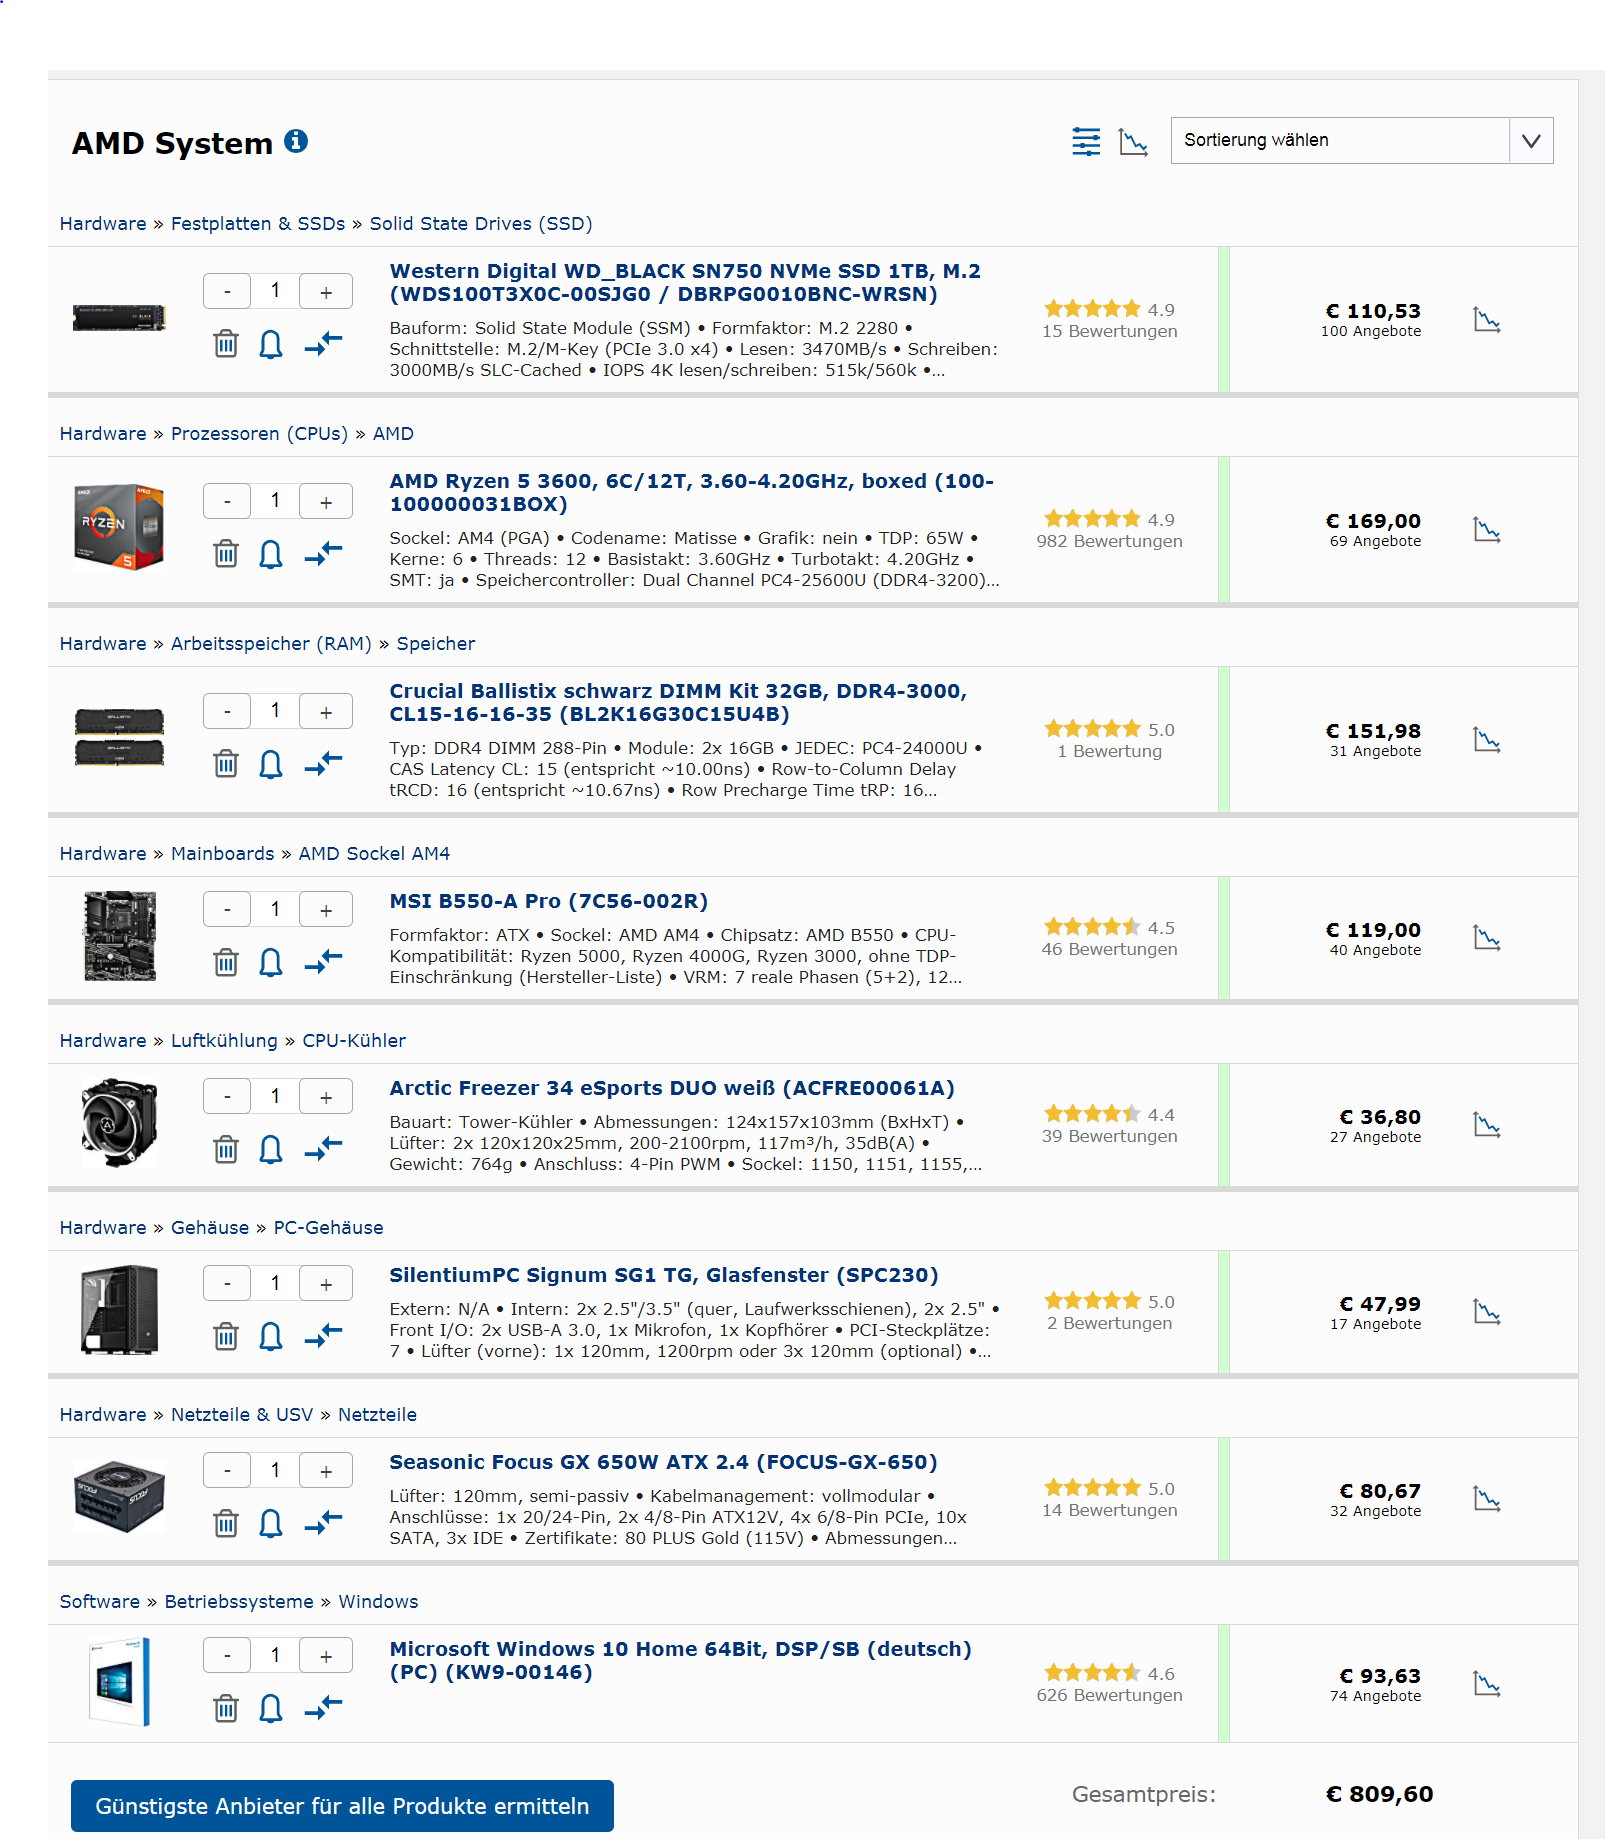Delete the MSI B550-A Pro mainboard

pyautogui.click(x=226, y=962)
